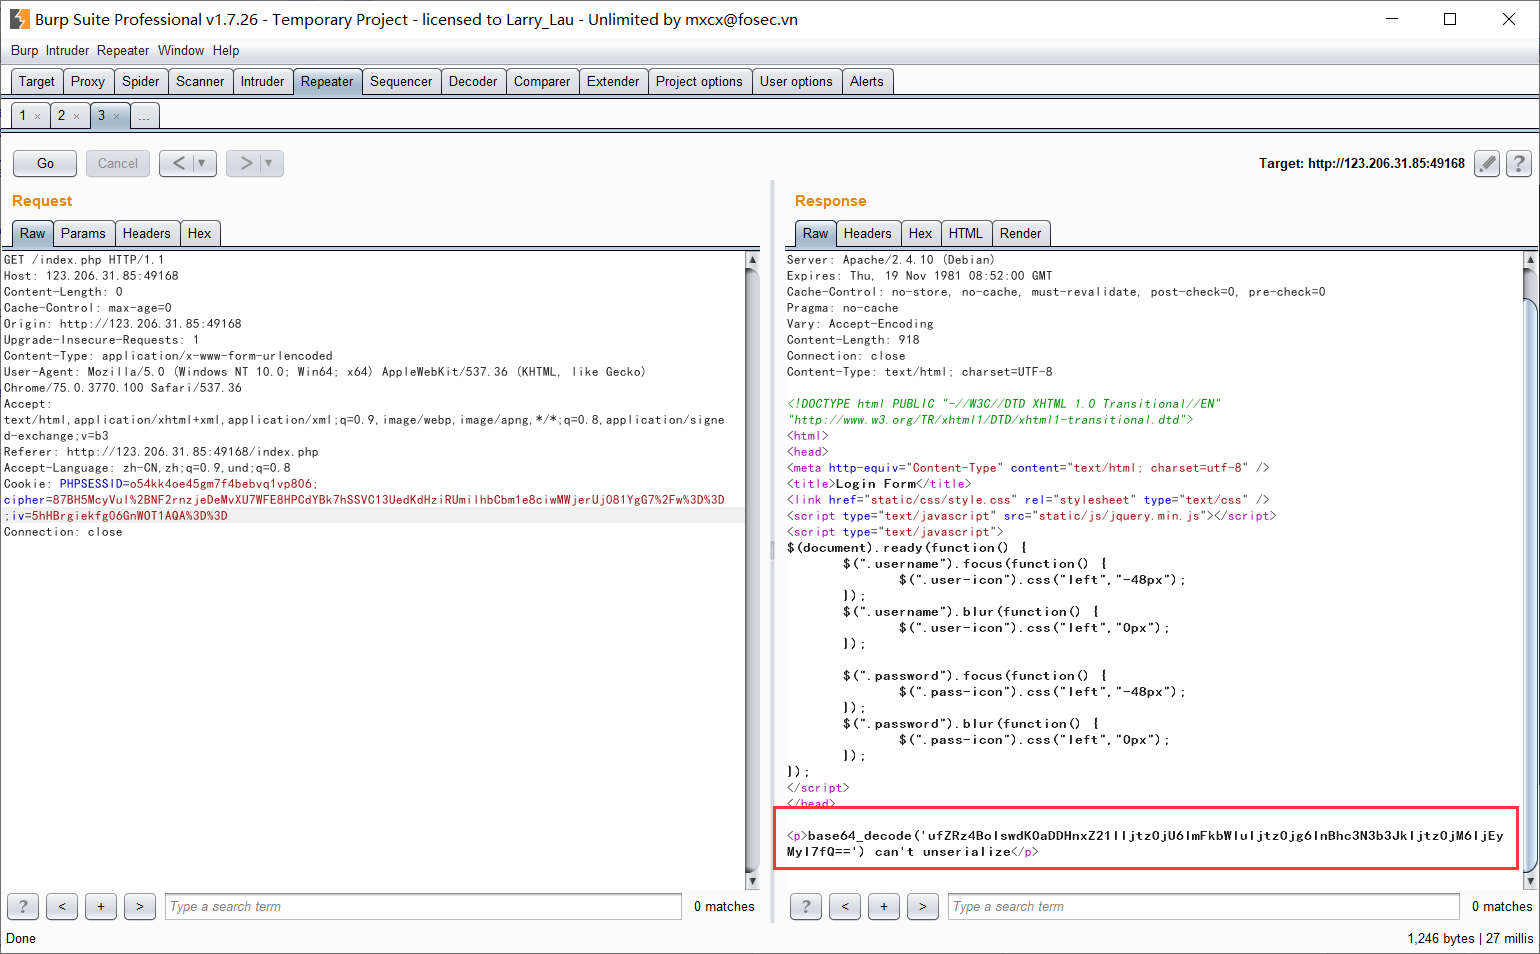Screen dimensions: 1540x954
Task: Open the Repeater menu
Action: [x=123, y=51]
